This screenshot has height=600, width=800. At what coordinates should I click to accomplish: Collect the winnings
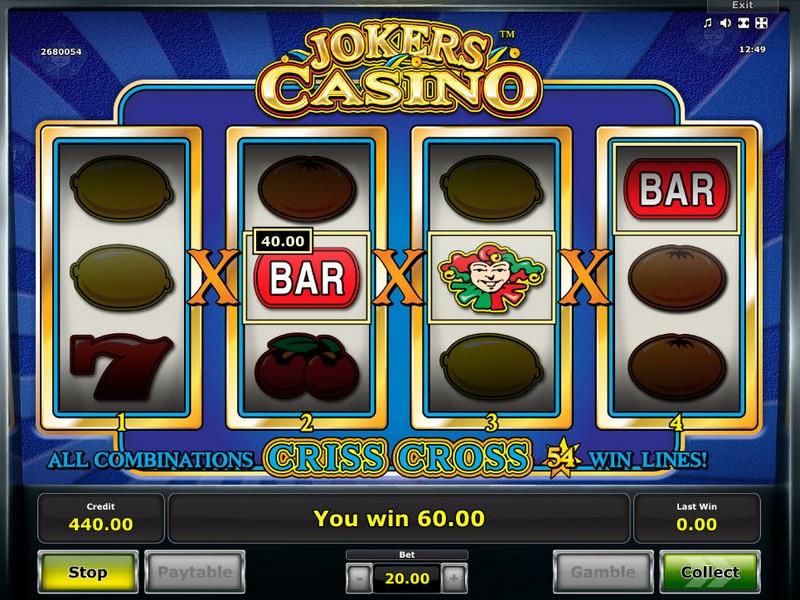point(710,572)
